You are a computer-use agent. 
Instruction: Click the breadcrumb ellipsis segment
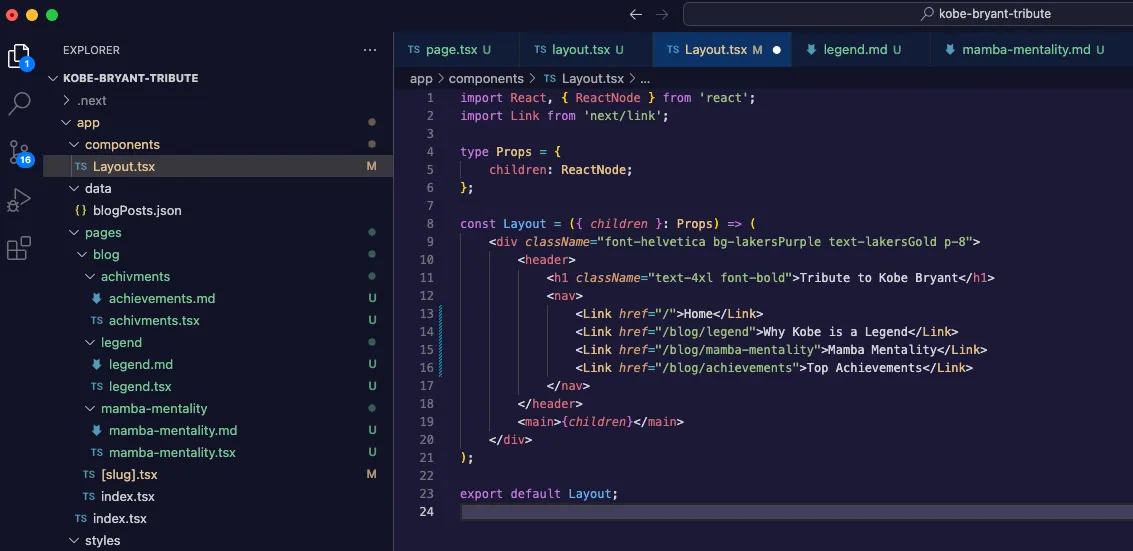pyautogui.click(x=645, y=79)
